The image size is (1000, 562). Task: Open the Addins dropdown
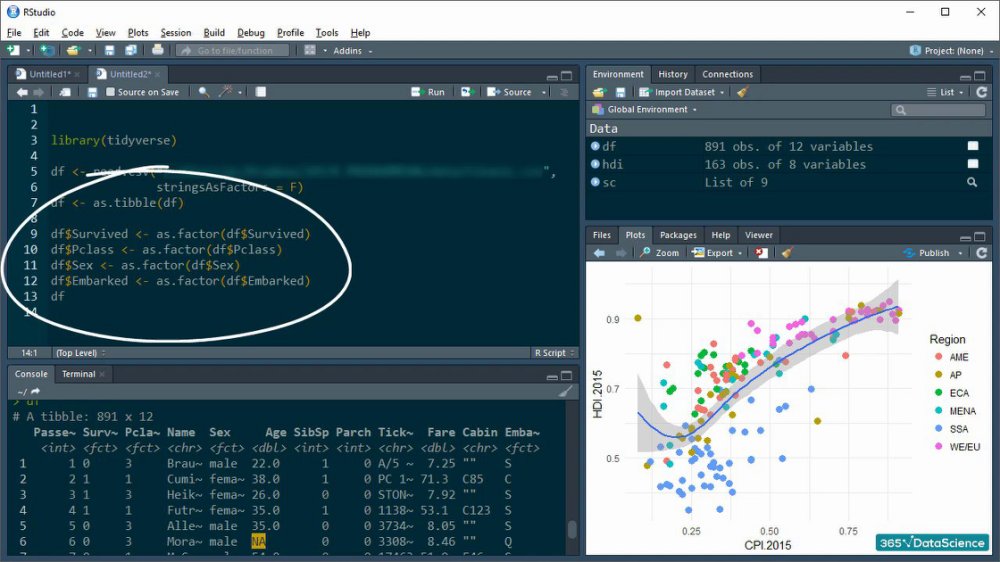[352, 50]
